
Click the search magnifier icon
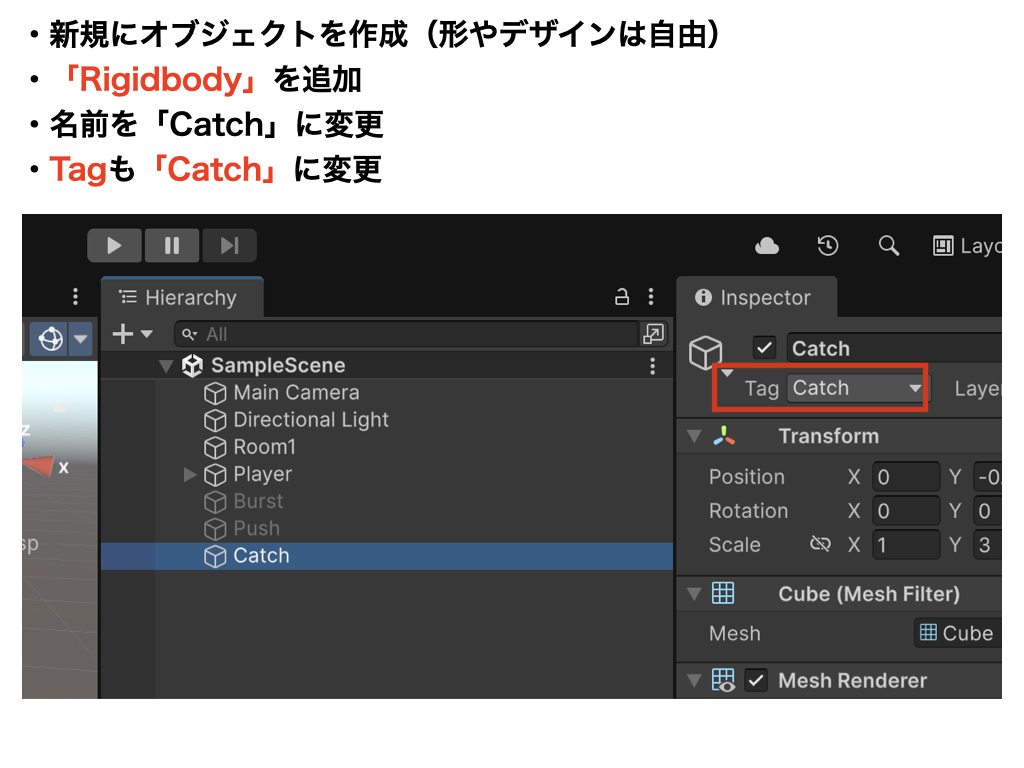point(888,246)
